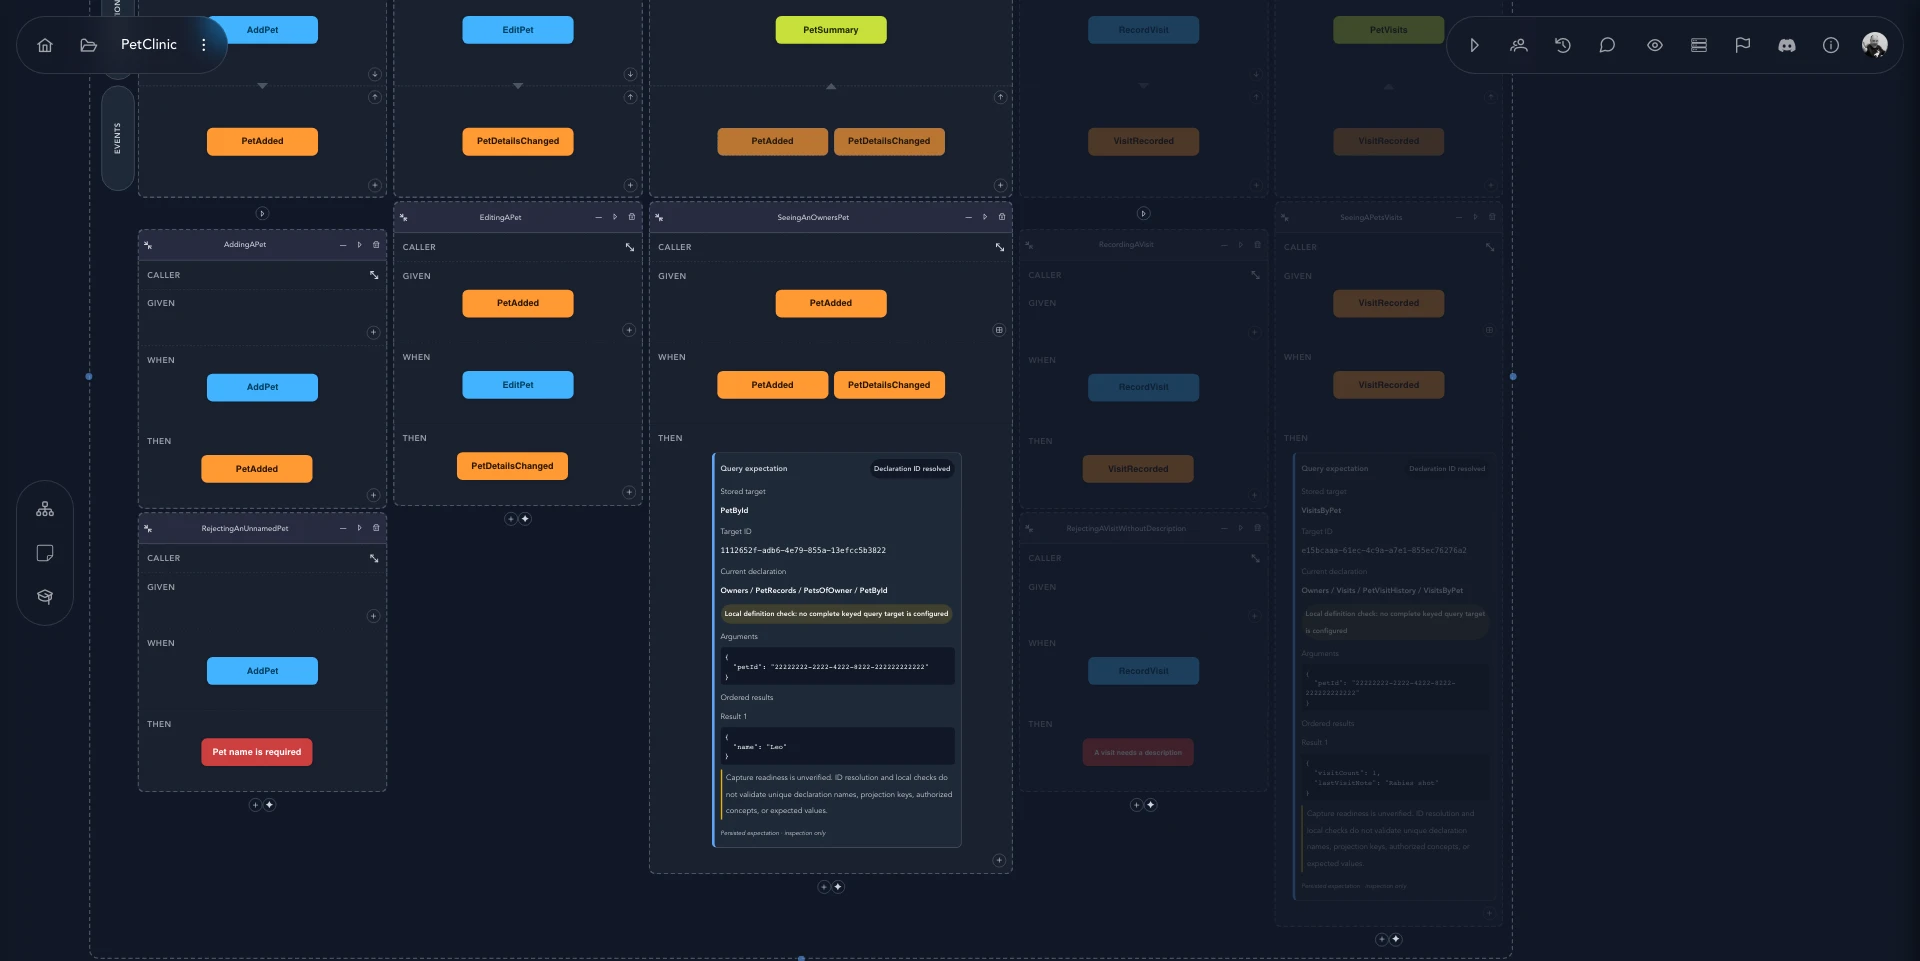Open version history from the clock-arrow icon
Screen dimensions: 1920x961
1563,45
